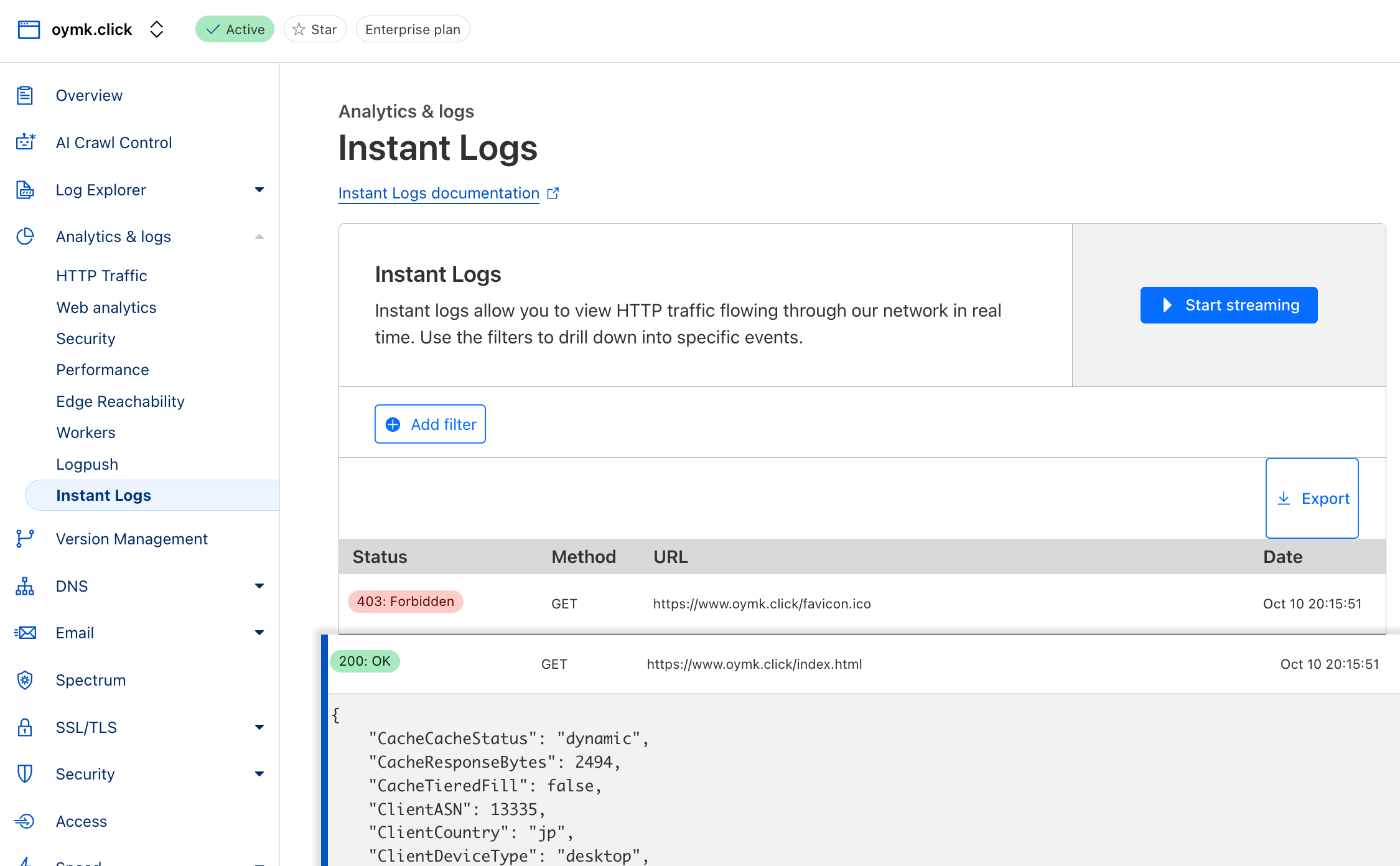This screenshot has height=866, width=1400.
Task: Click the Log Explorer icon
Action: click(26, 190)
